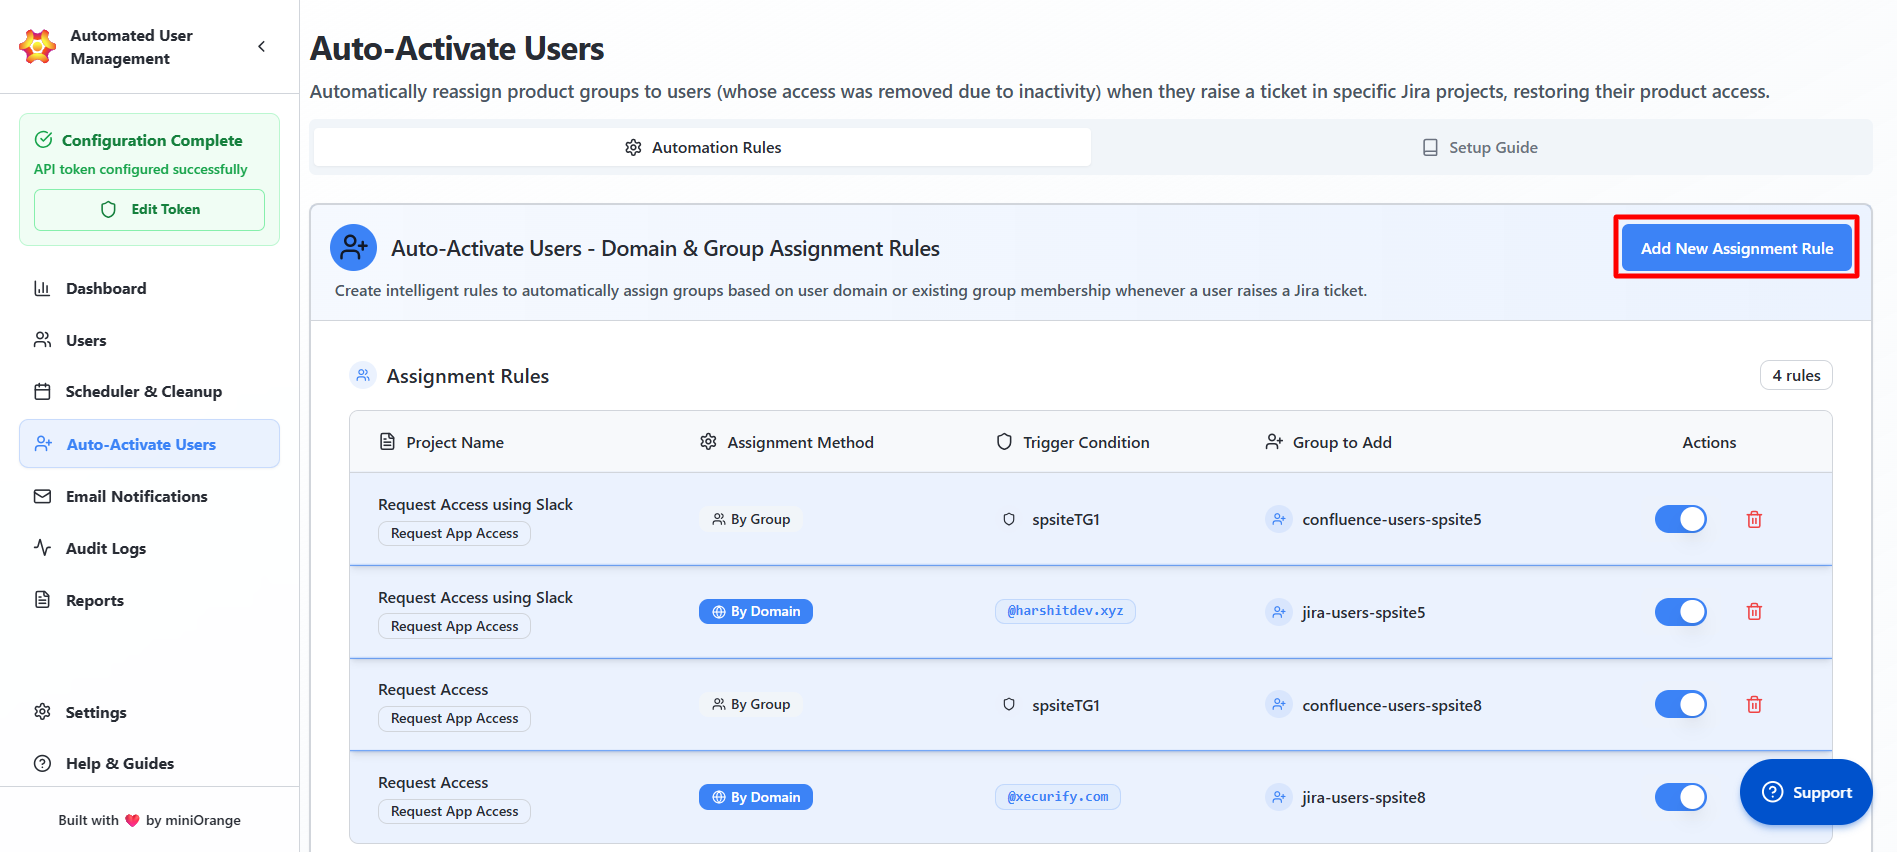Click the Settings gear icon in sidebar
The width and height of the screenshot is (1897, 852).
tap(42, 712)
